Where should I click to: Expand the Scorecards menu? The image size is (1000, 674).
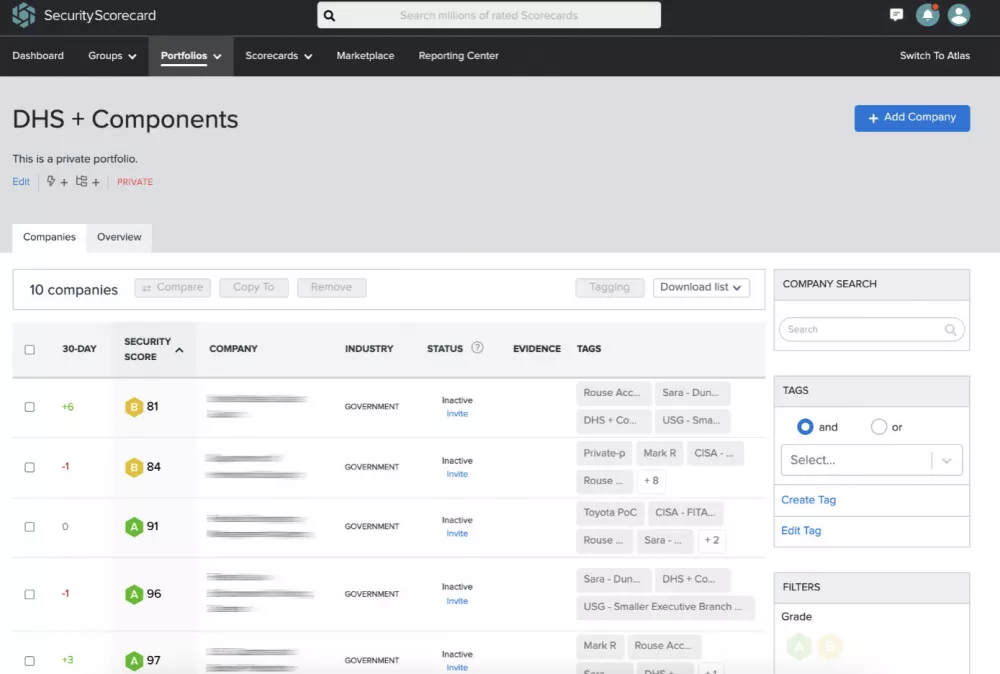coord(279,56)
